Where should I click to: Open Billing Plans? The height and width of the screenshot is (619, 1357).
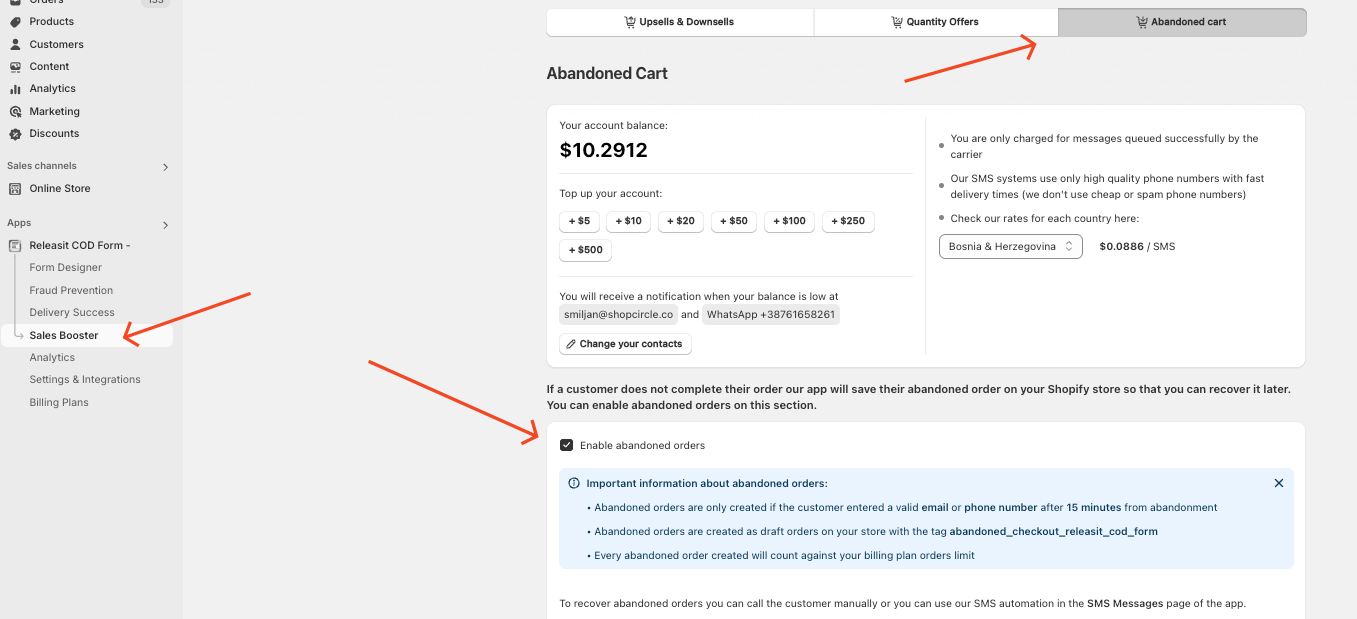[x=59, y=402]
